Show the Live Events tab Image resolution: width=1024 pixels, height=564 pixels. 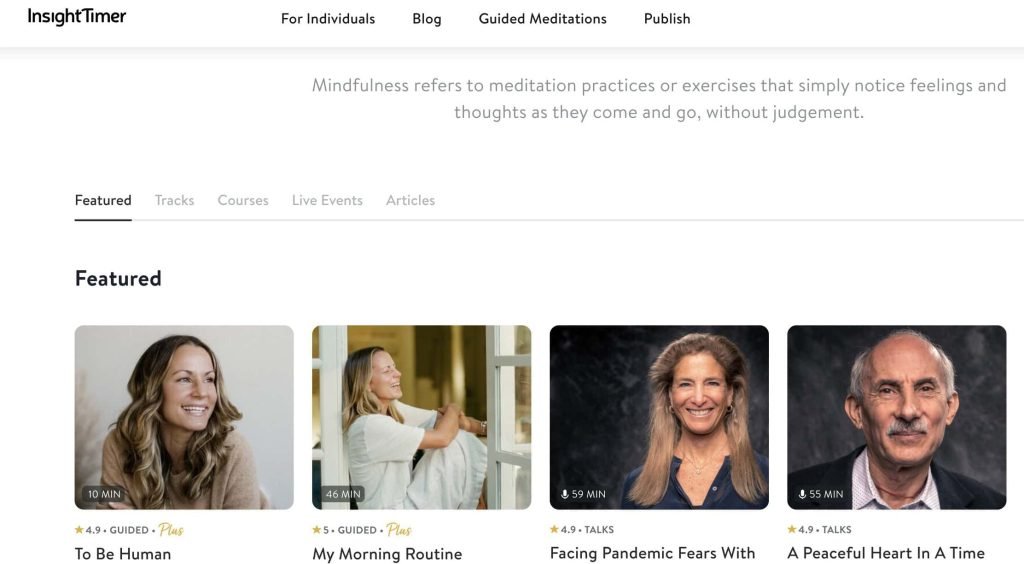pos(327,200)
